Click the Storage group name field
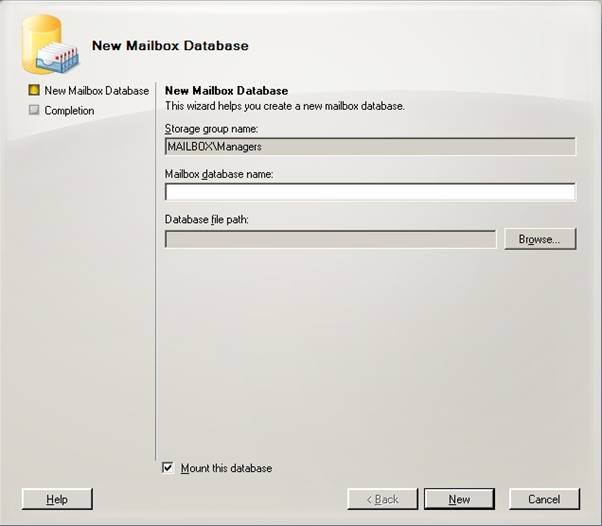Screen dimensions: 602x526 (x=370, y=146)
